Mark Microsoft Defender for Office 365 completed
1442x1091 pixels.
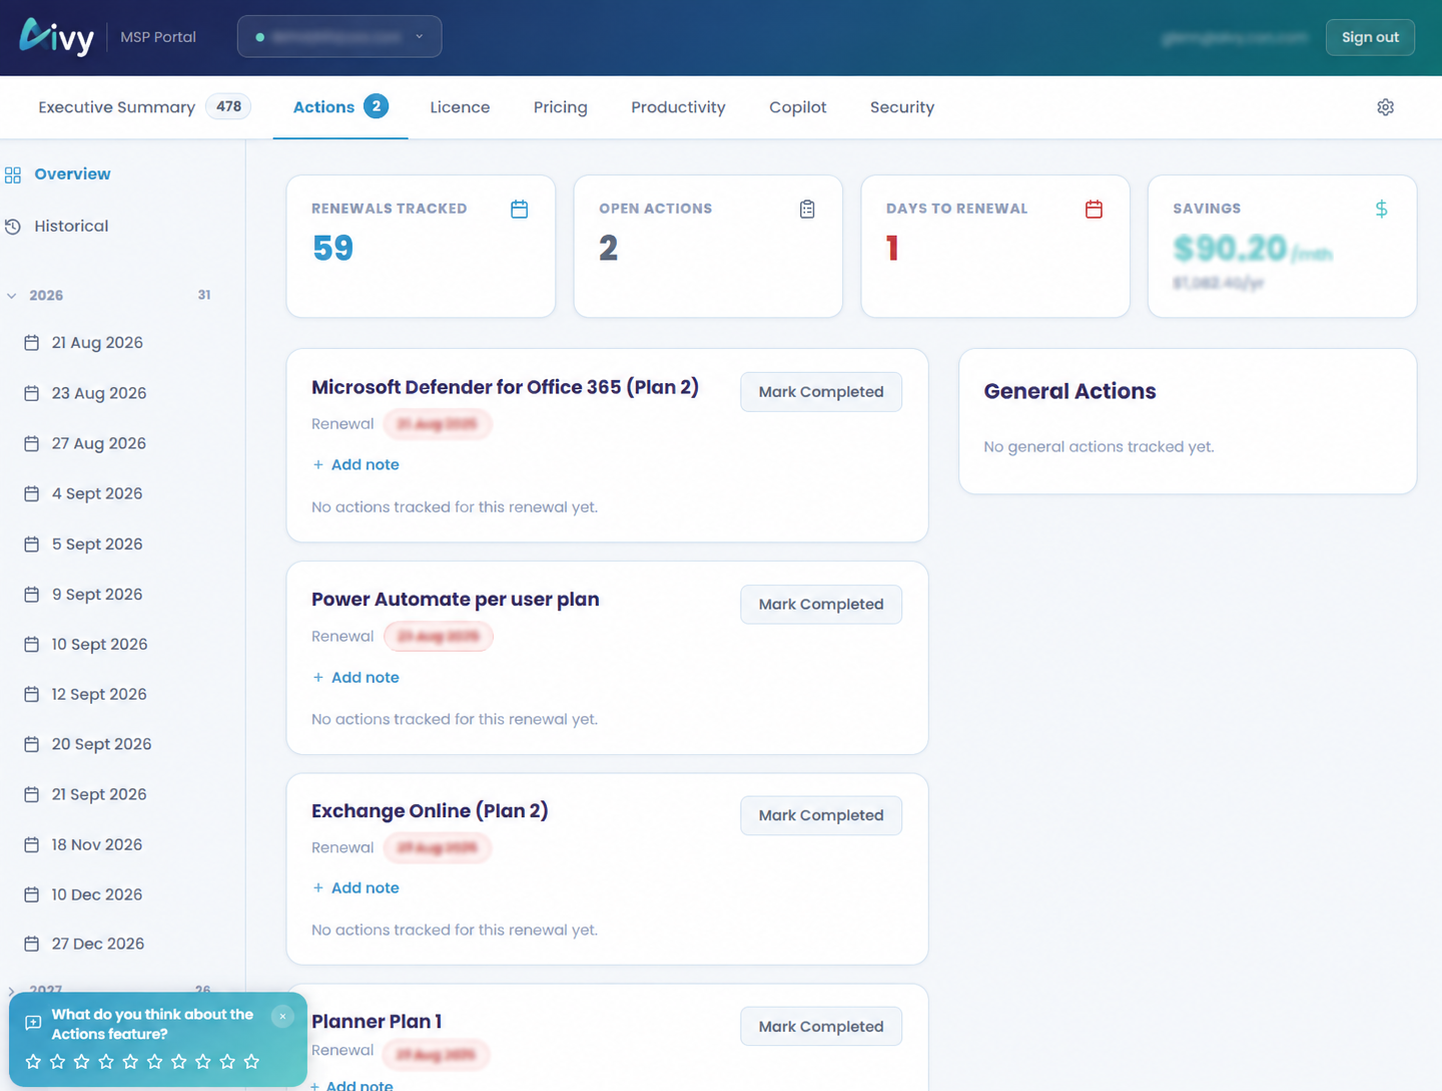click(820, 392)
